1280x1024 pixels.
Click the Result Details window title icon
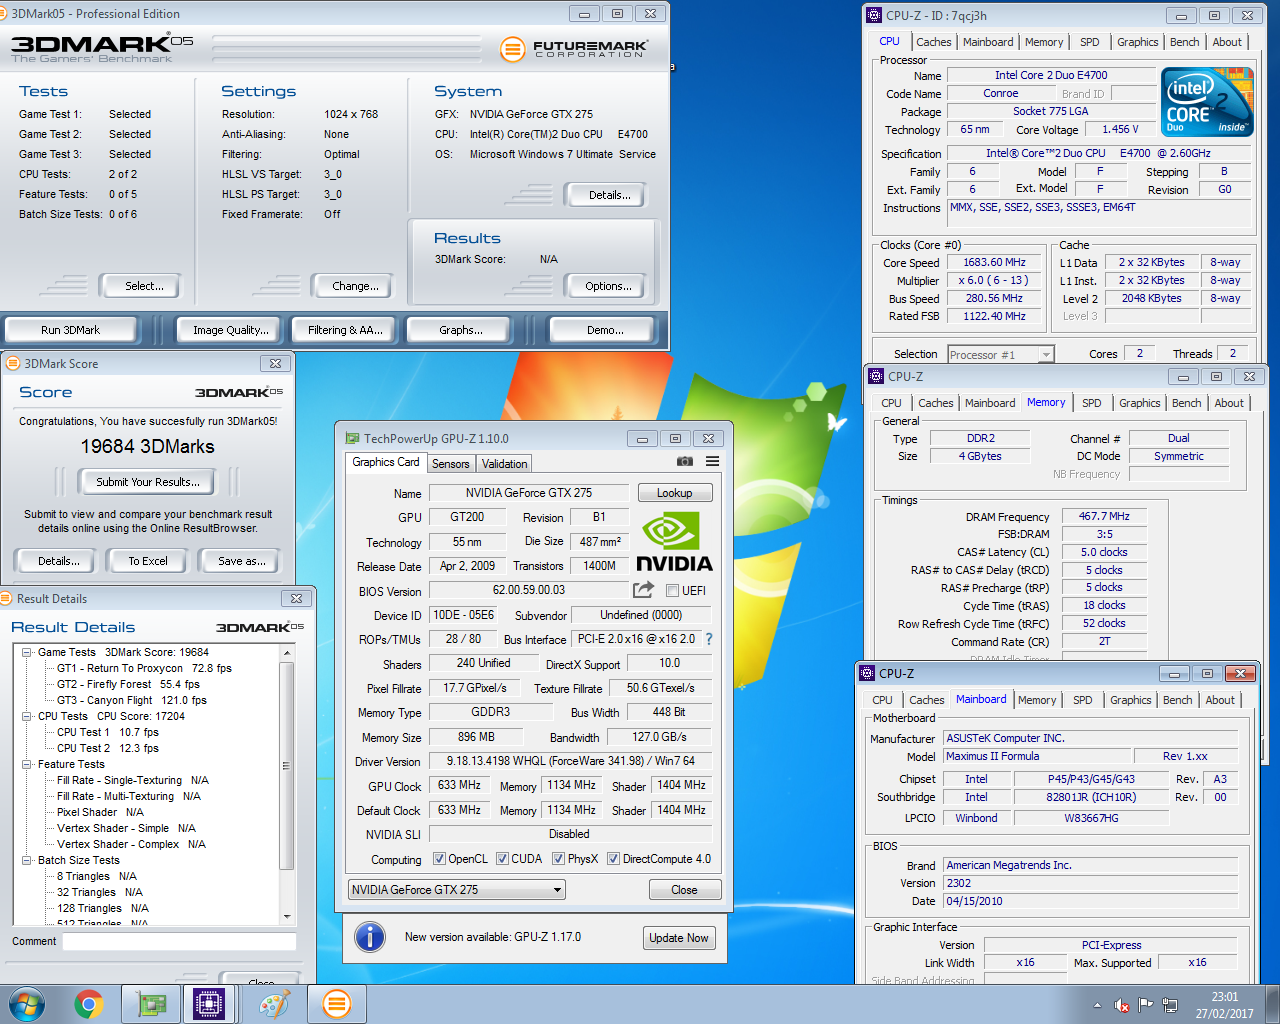click(x=7, y=598)
